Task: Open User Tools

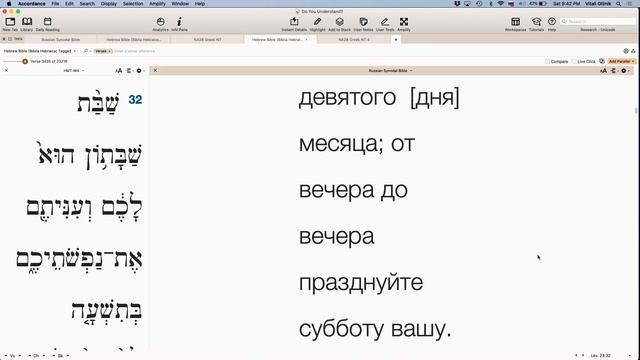Action: click(x=385, y=24)
